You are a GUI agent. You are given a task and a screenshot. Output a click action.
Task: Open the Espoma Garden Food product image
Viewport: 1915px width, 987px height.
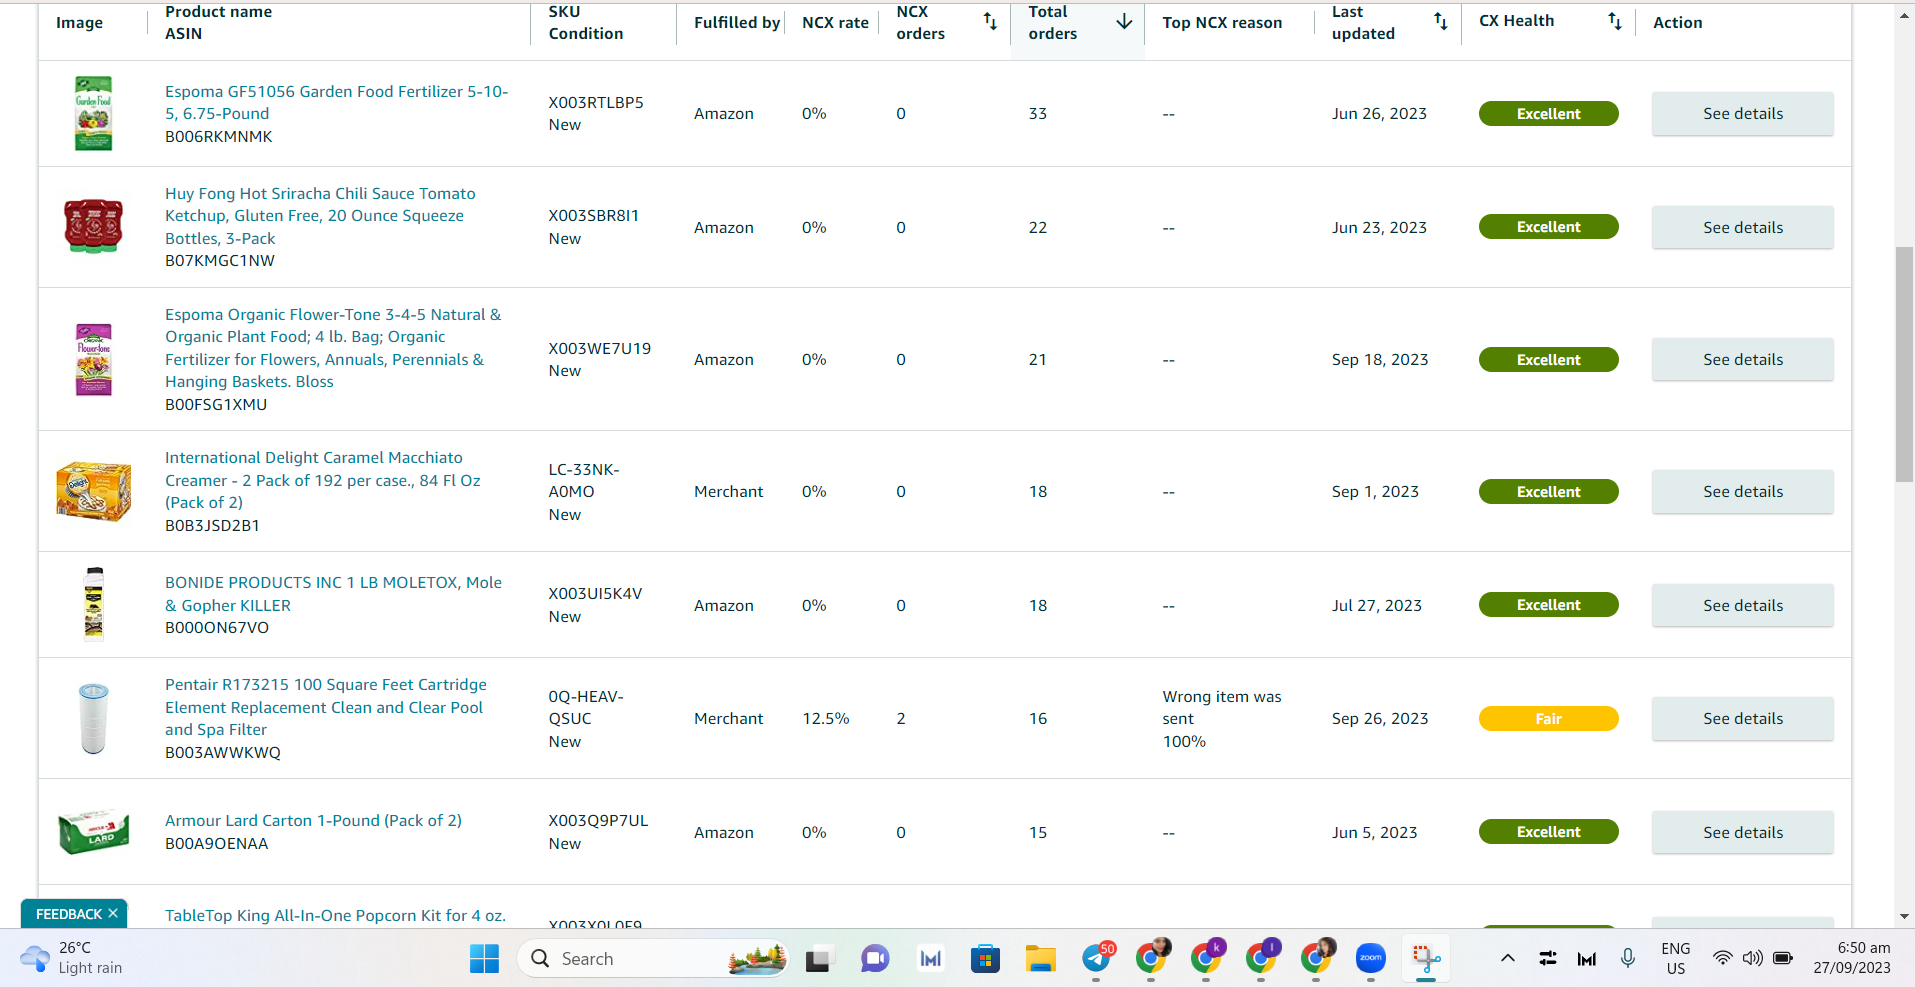(93, 114)
